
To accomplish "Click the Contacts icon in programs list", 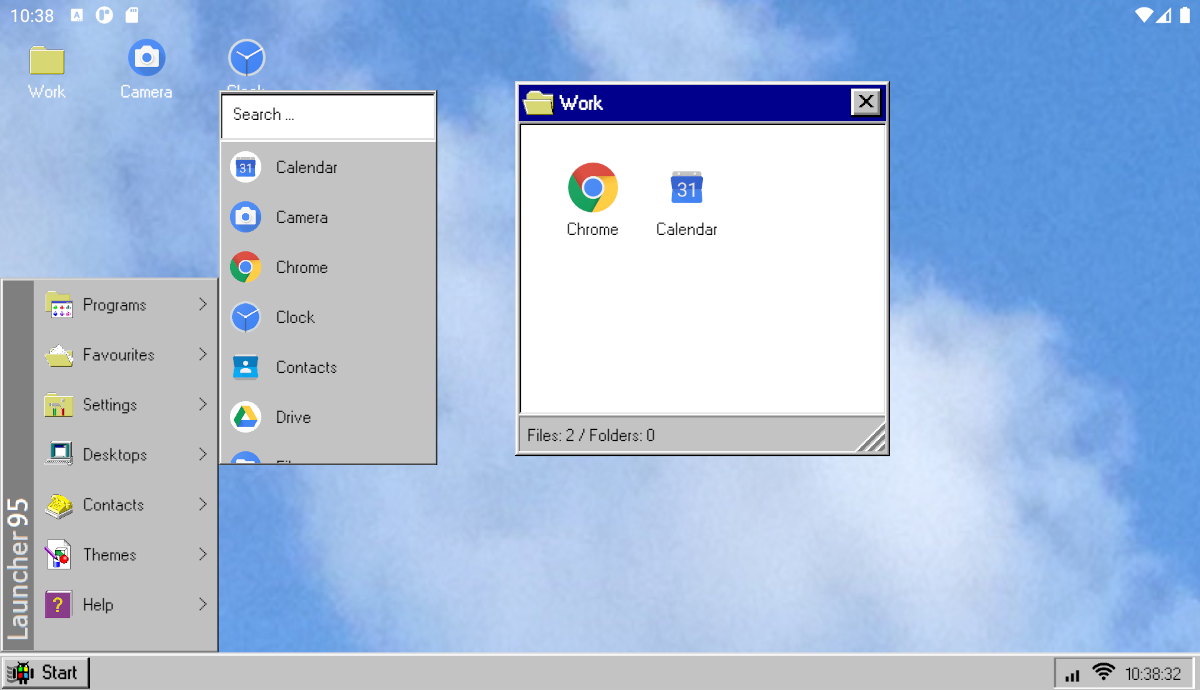I will (x=246, y=367).
